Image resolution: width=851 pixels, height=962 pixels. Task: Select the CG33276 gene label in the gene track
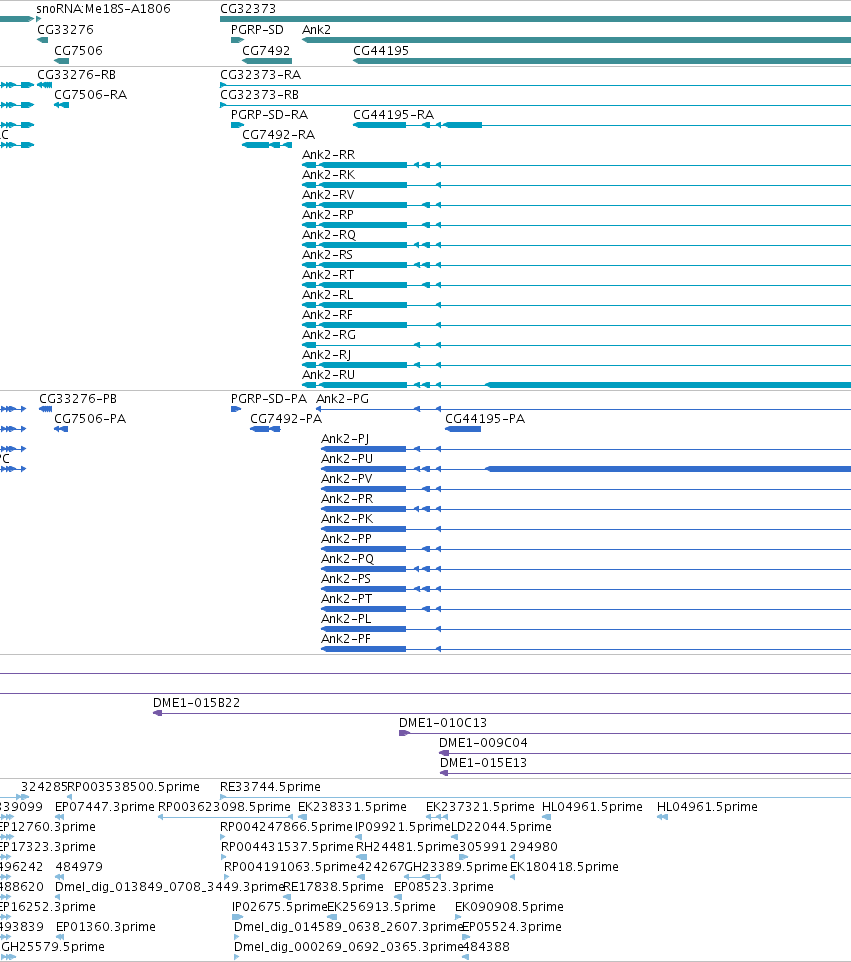tap(65, 30)
